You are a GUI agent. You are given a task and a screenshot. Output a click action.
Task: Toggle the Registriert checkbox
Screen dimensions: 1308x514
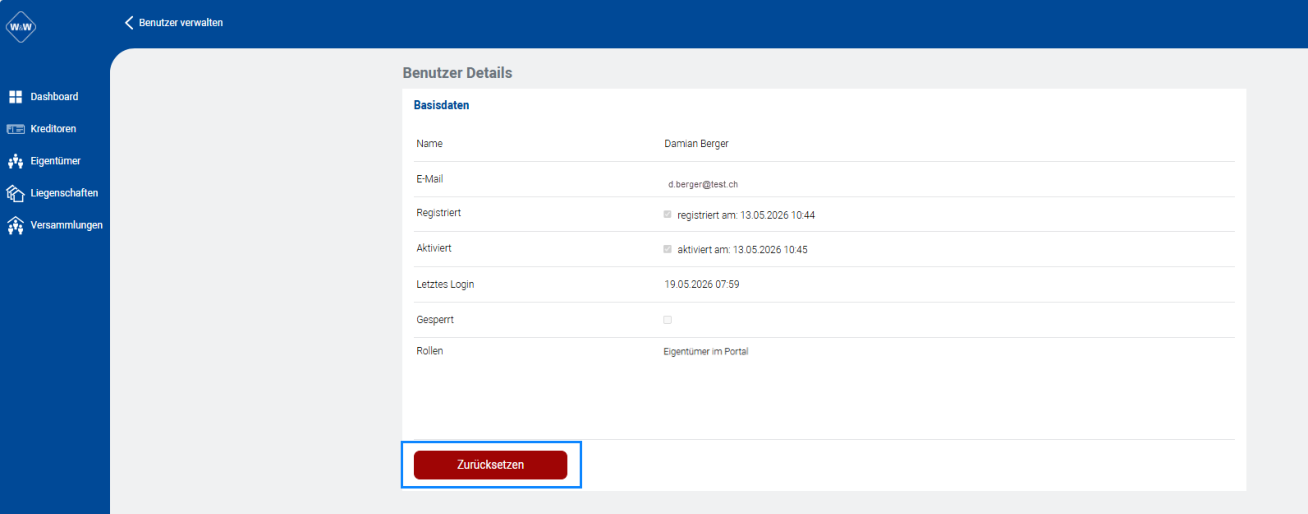click(667, 214)
